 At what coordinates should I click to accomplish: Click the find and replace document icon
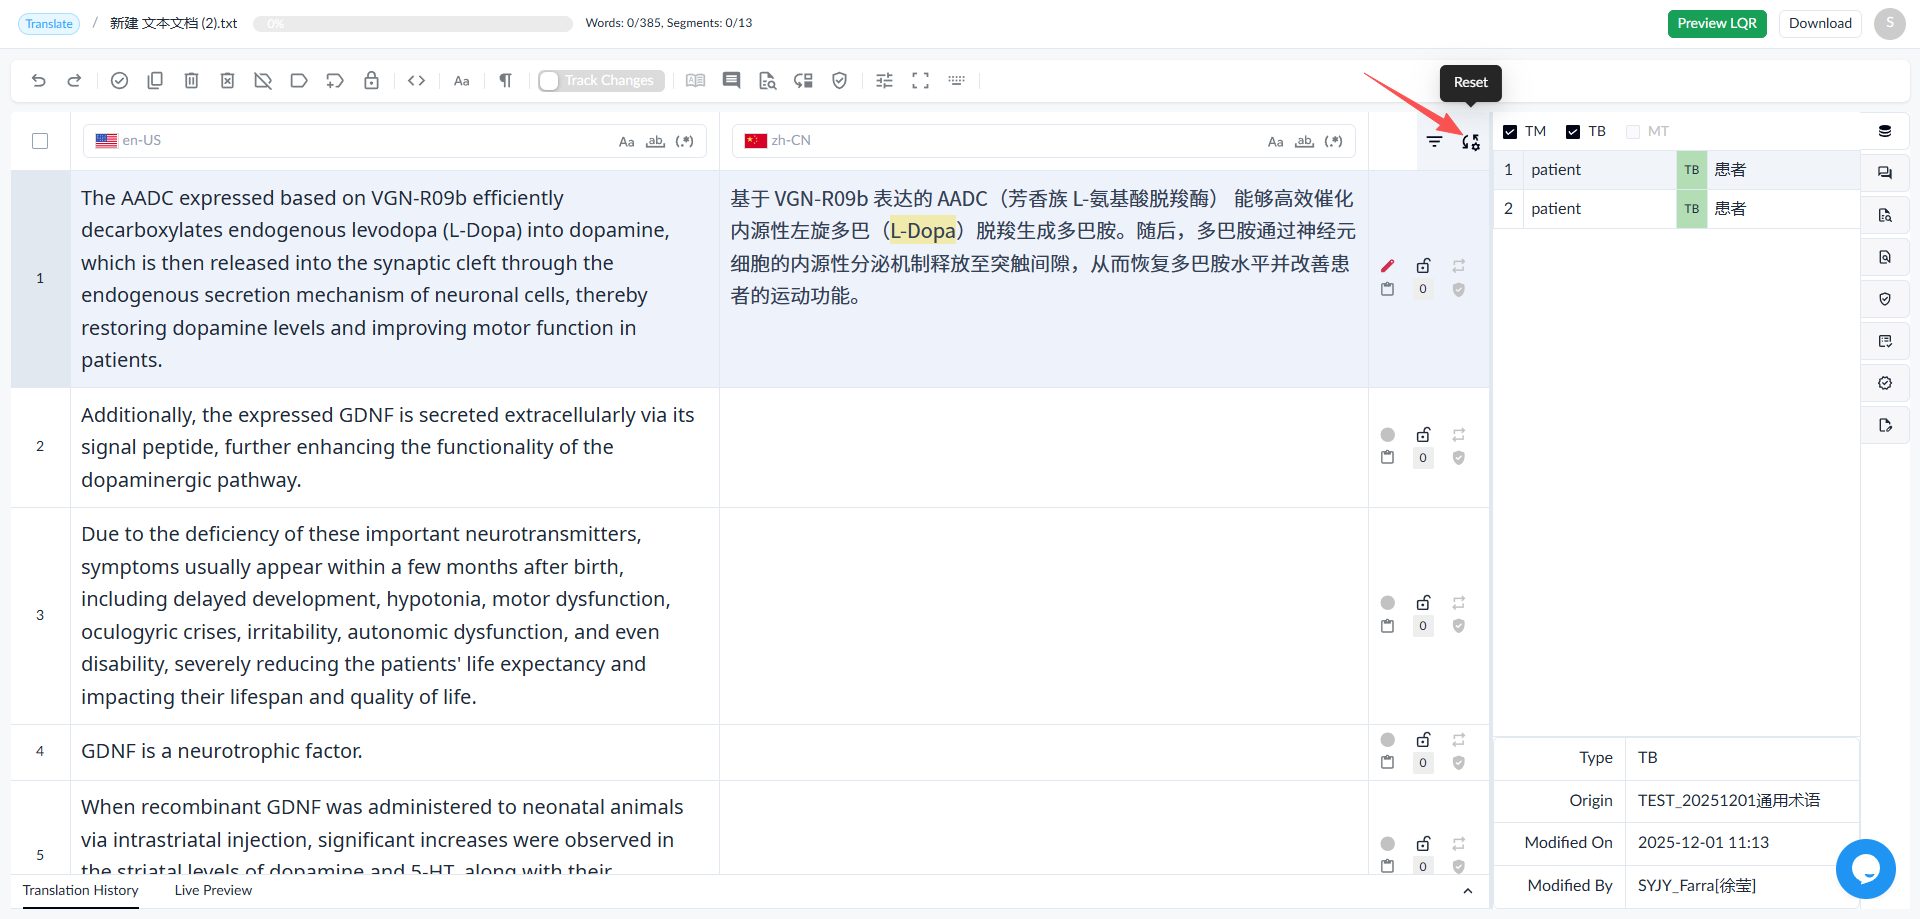coord(768,81)
